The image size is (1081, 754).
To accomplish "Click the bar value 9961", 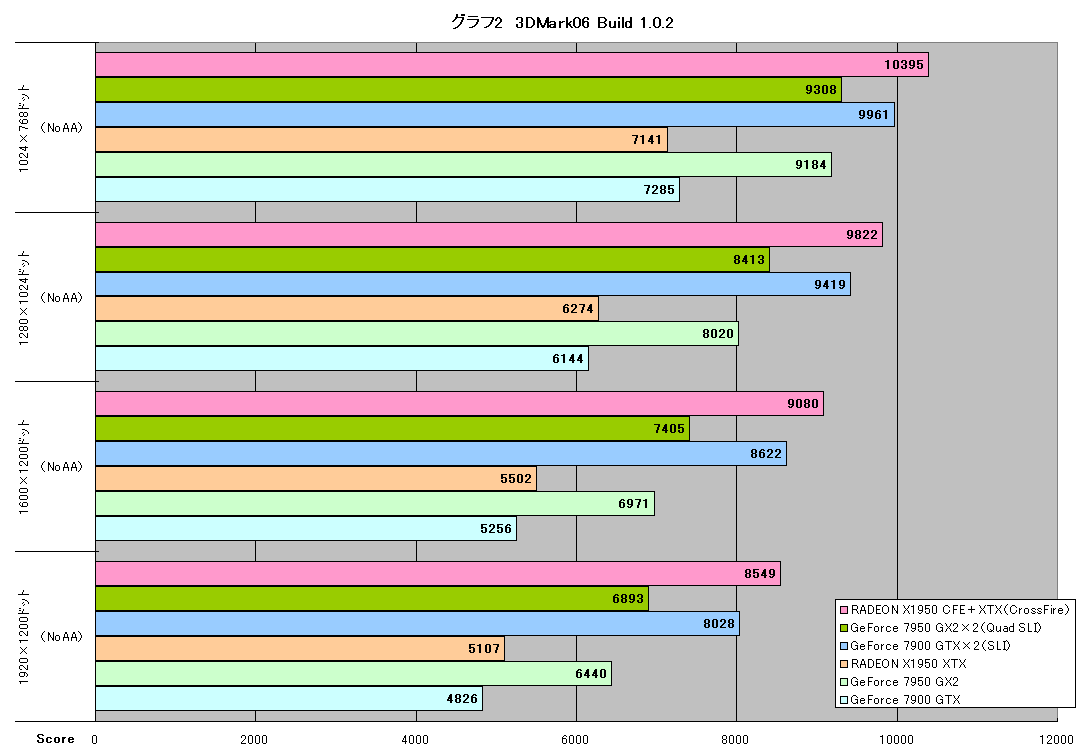I will coord(873,114).
